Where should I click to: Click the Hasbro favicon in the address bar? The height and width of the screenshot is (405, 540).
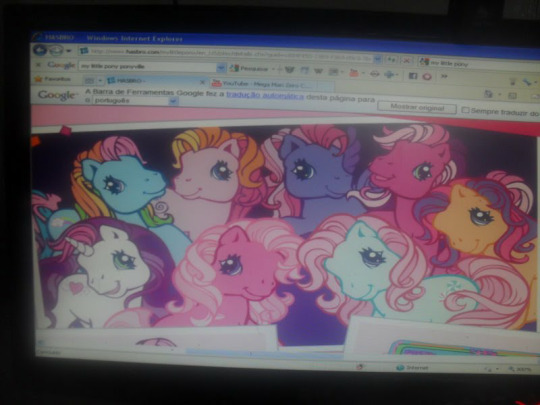84,52
